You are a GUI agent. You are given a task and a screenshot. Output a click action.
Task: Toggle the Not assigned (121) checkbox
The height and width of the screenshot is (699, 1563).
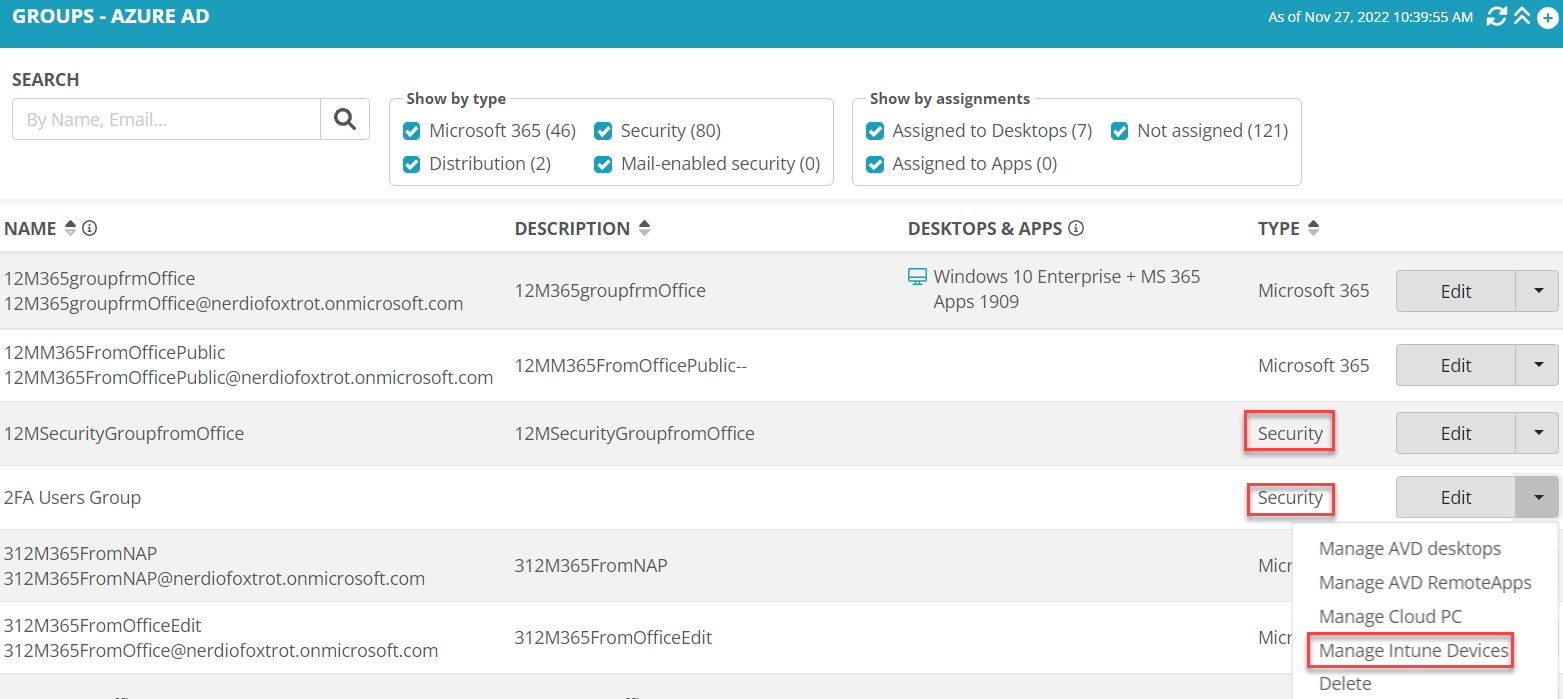(1119, 131)
